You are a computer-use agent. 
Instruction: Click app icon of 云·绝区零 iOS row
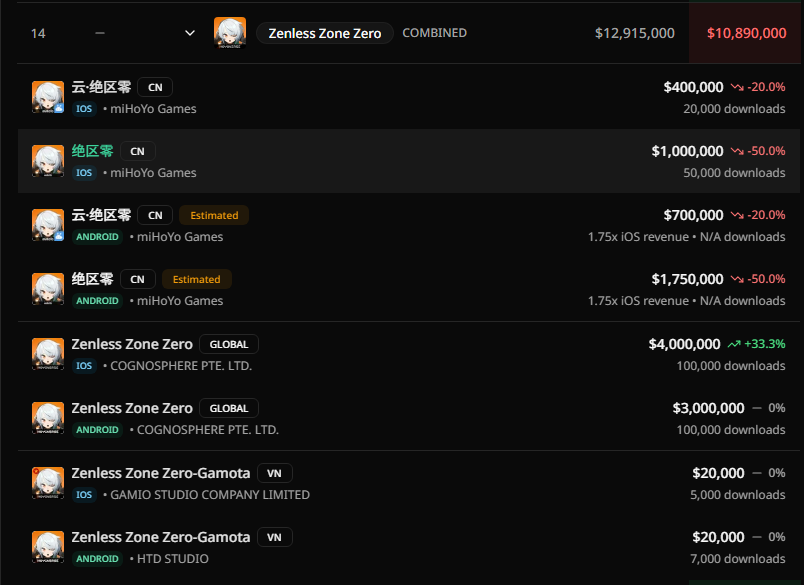coord(48,97)
